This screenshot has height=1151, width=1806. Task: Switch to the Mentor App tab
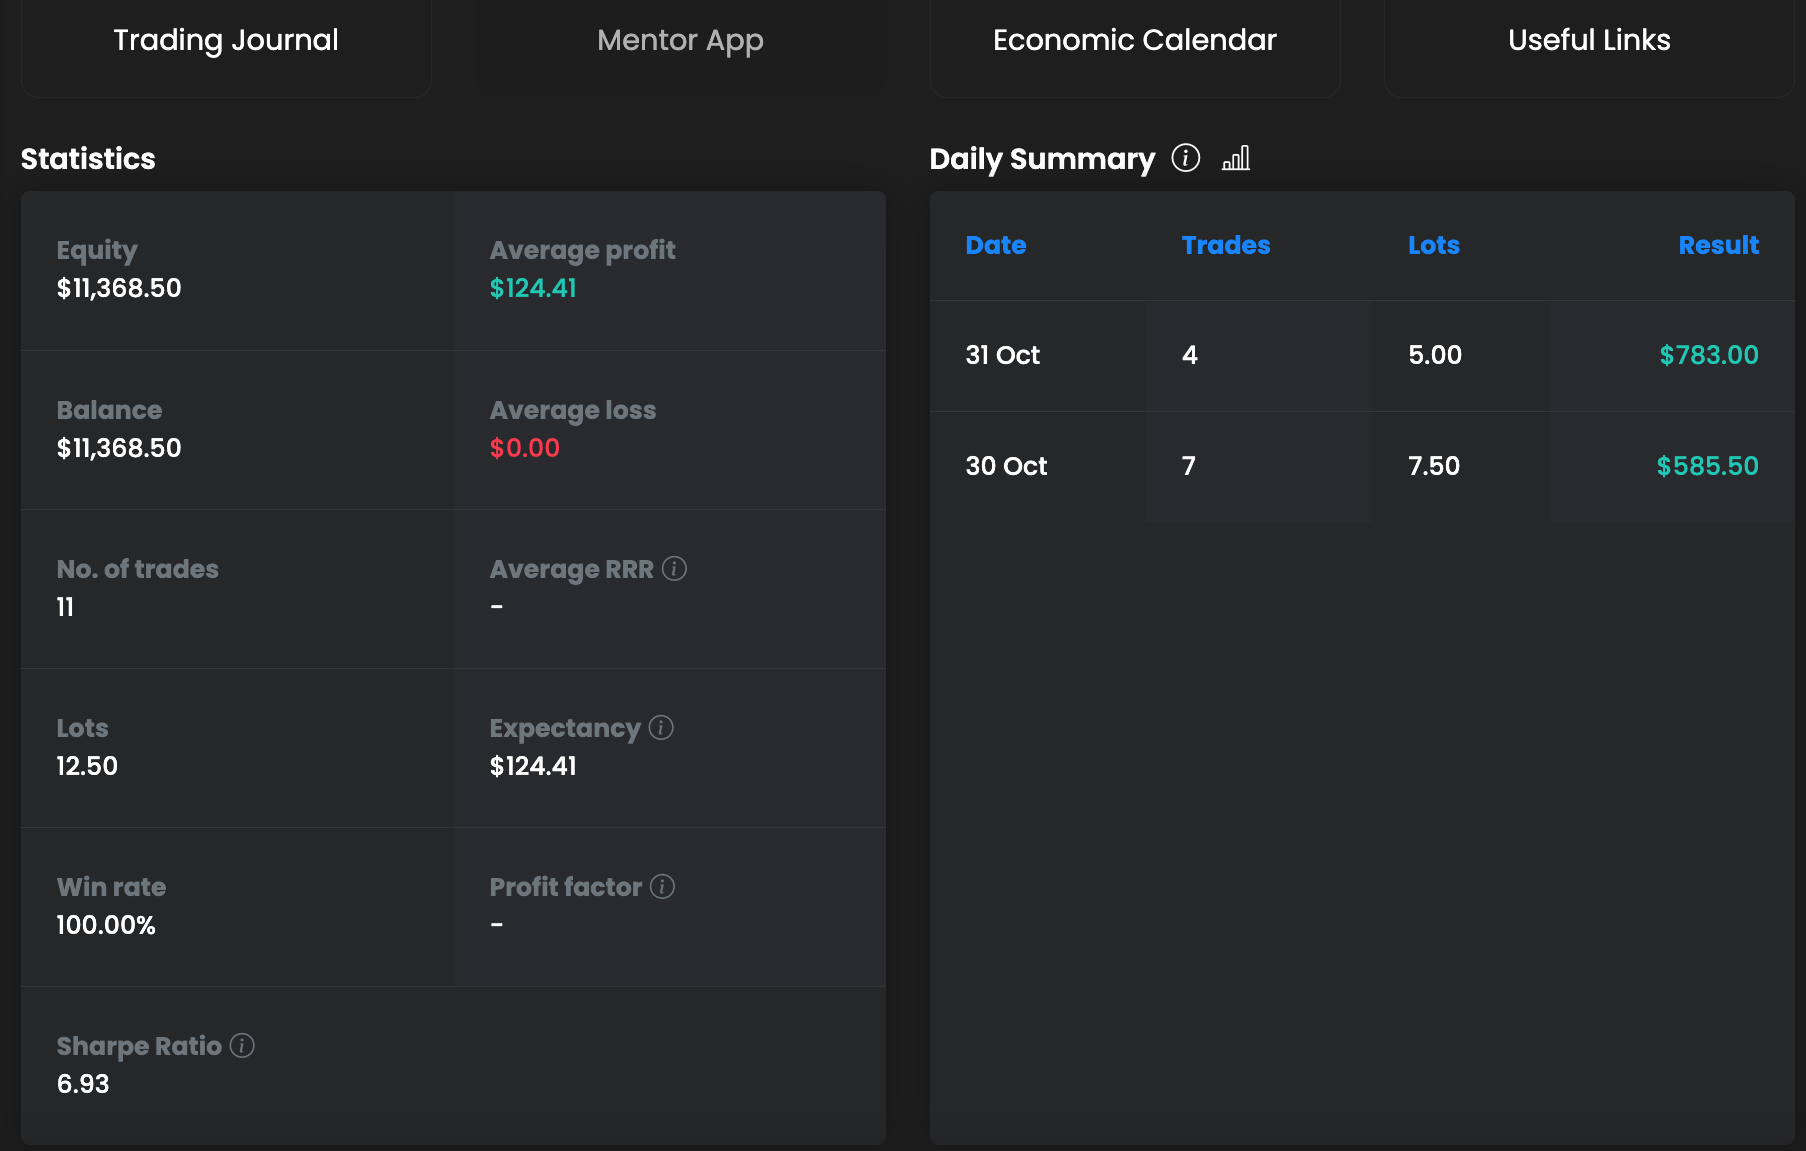680,41
